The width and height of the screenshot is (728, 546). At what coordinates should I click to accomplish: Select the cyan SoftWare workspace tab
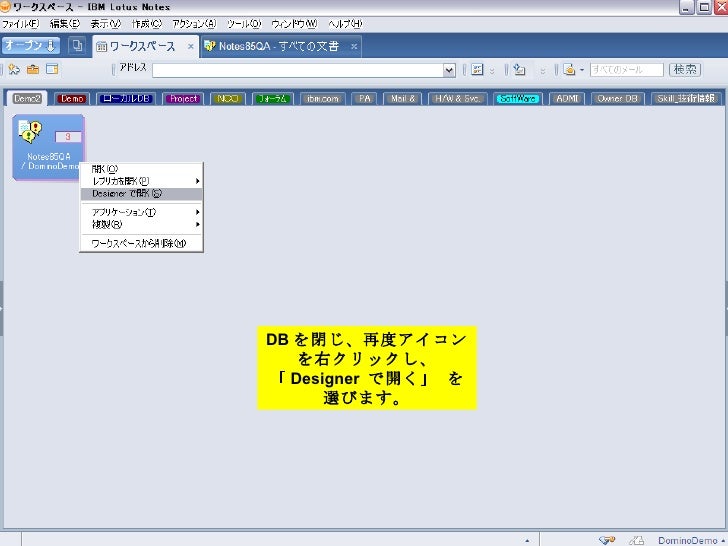tap(517, 98)
